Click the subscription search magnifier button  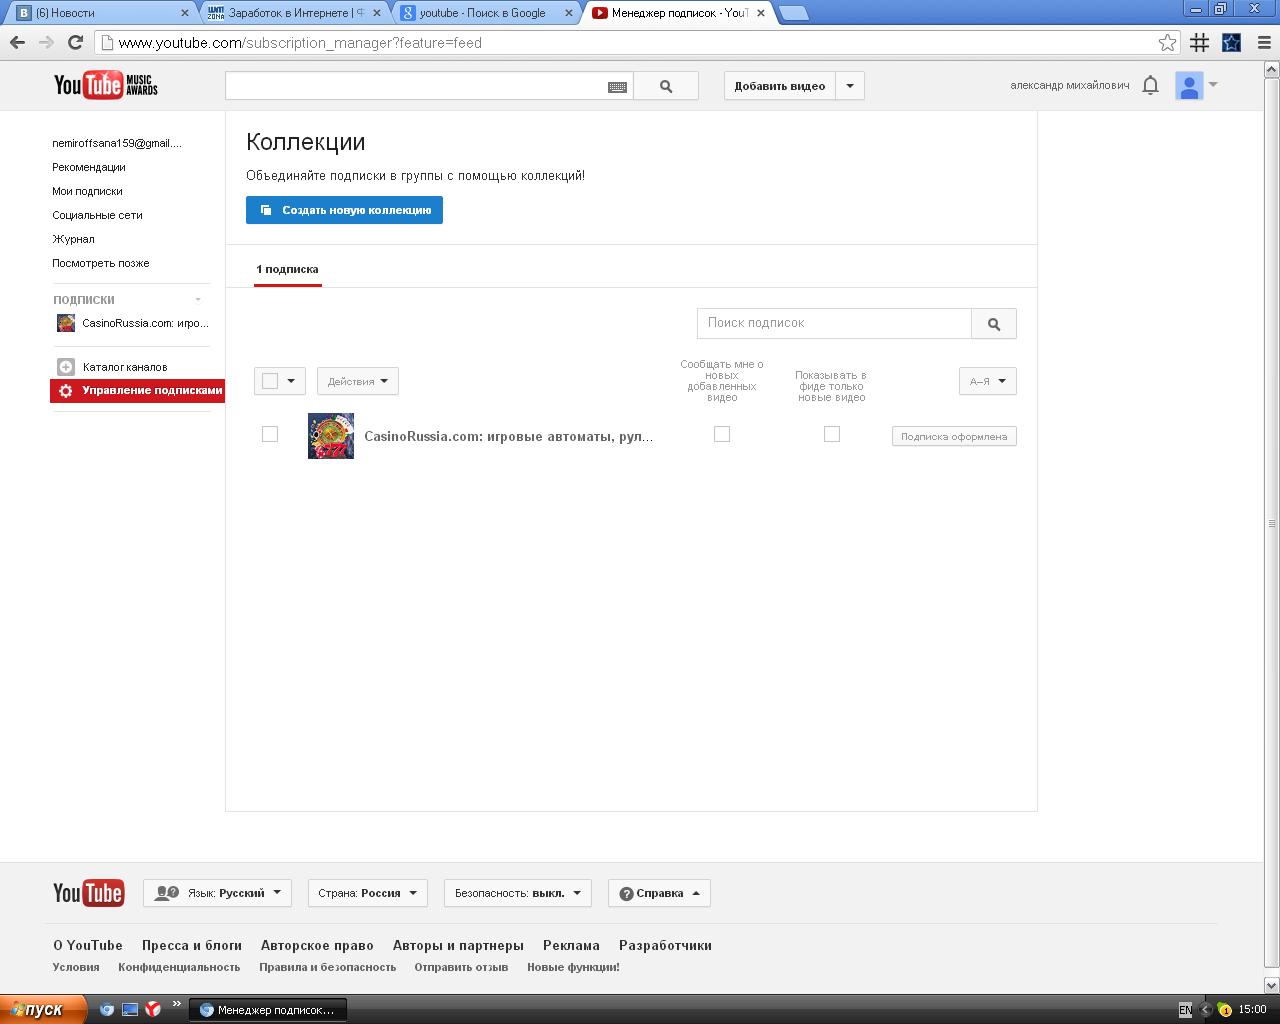[994, 323]
